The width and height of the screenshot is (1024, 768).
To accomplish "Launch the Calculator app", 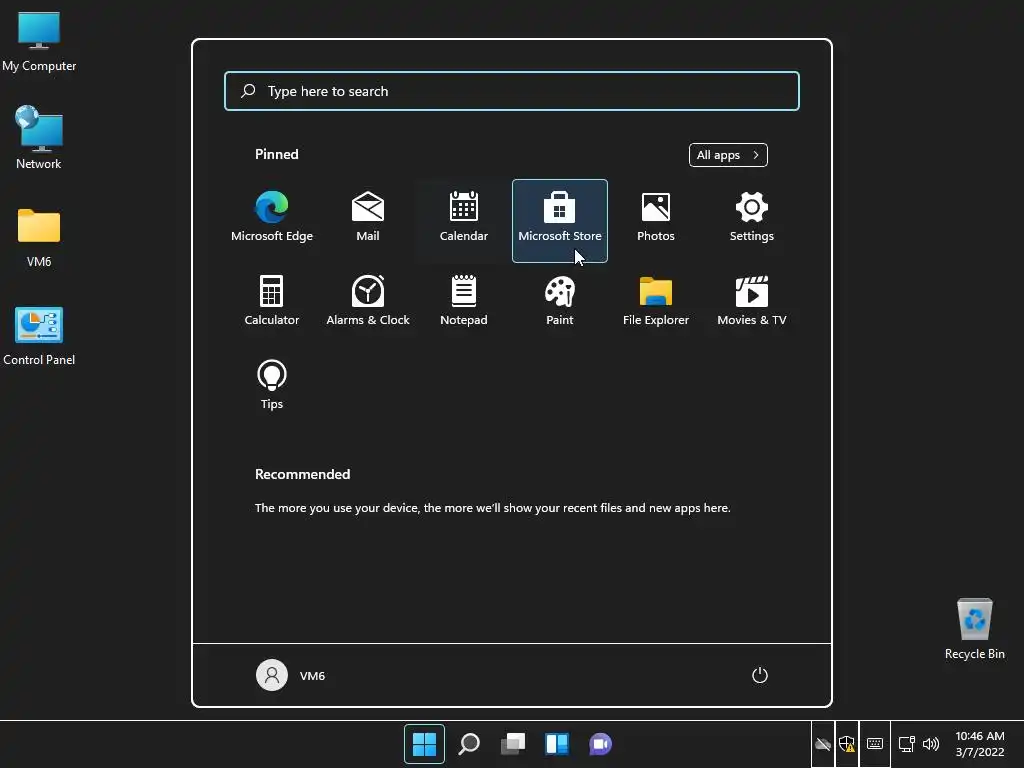I will pyautogui.click(x=272, y=302).
